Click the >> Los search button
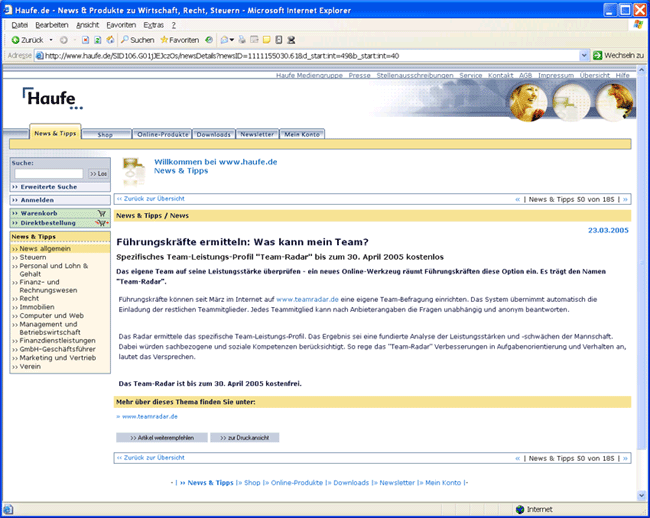The width and height of the screenshot is (650, 518). (x=99, y=174)
